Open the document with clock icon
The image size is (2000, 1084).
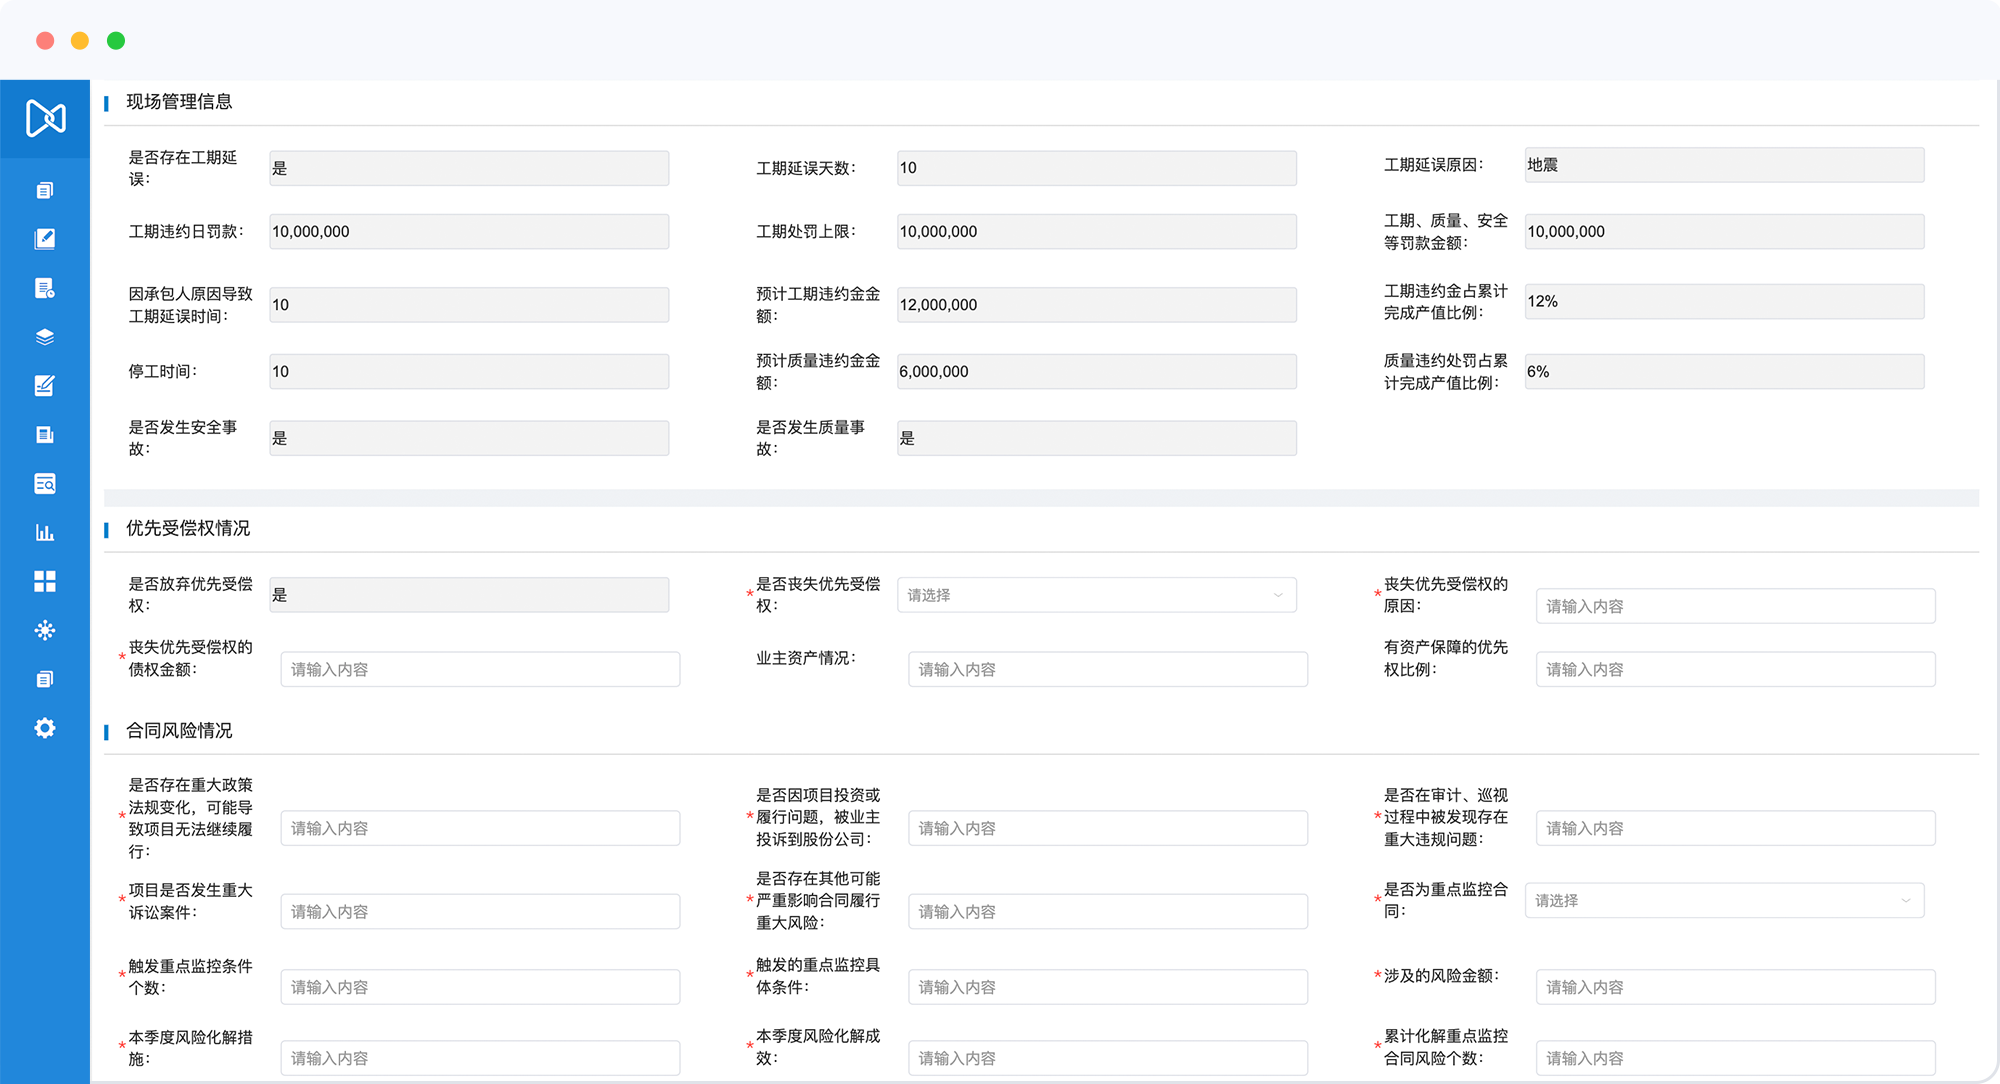click(x=45, y=288)
